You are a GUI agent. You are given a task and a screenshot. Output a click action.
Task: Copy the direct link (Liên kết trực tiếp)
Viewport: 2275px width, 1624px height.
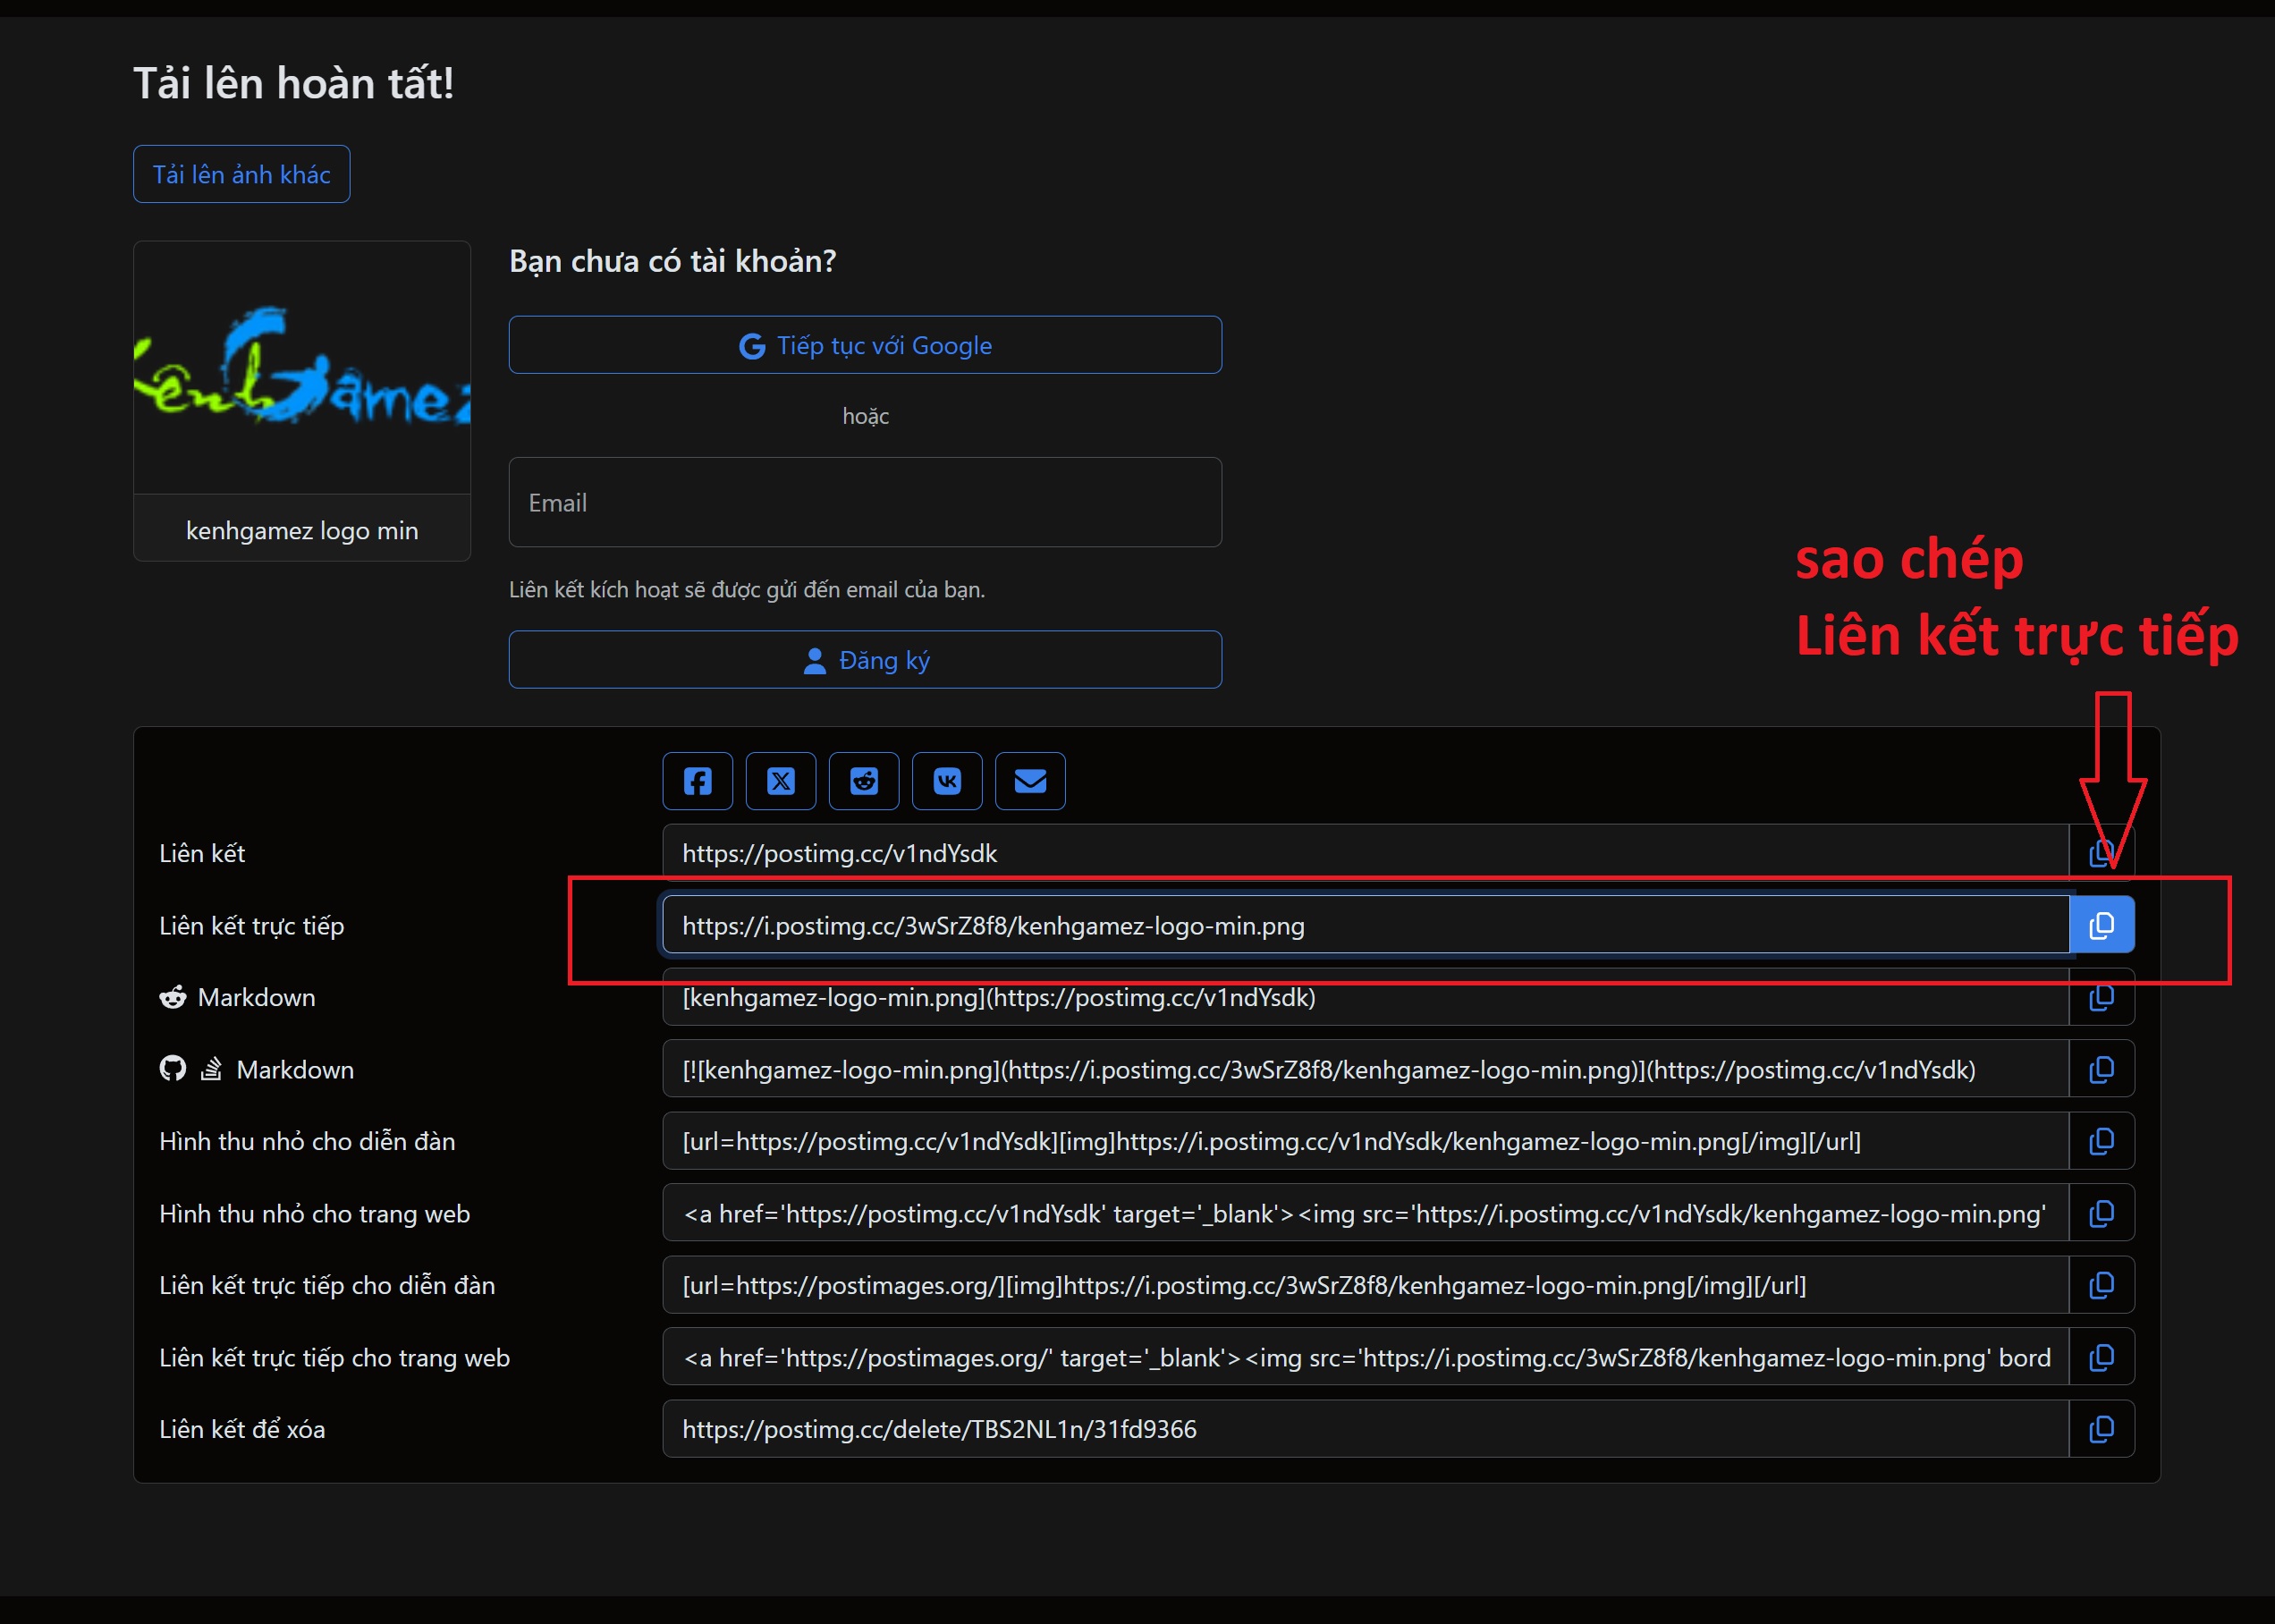2101,925
